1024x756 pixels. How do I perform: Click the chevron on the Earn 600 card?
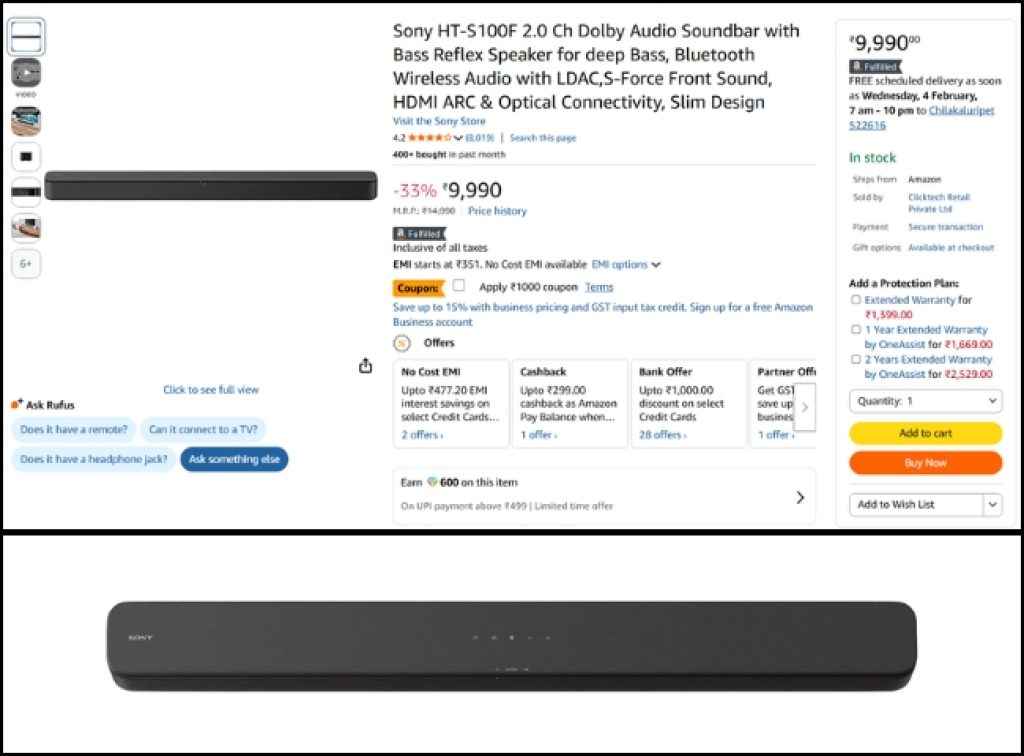pyautogui.click(x=800, y=497)
